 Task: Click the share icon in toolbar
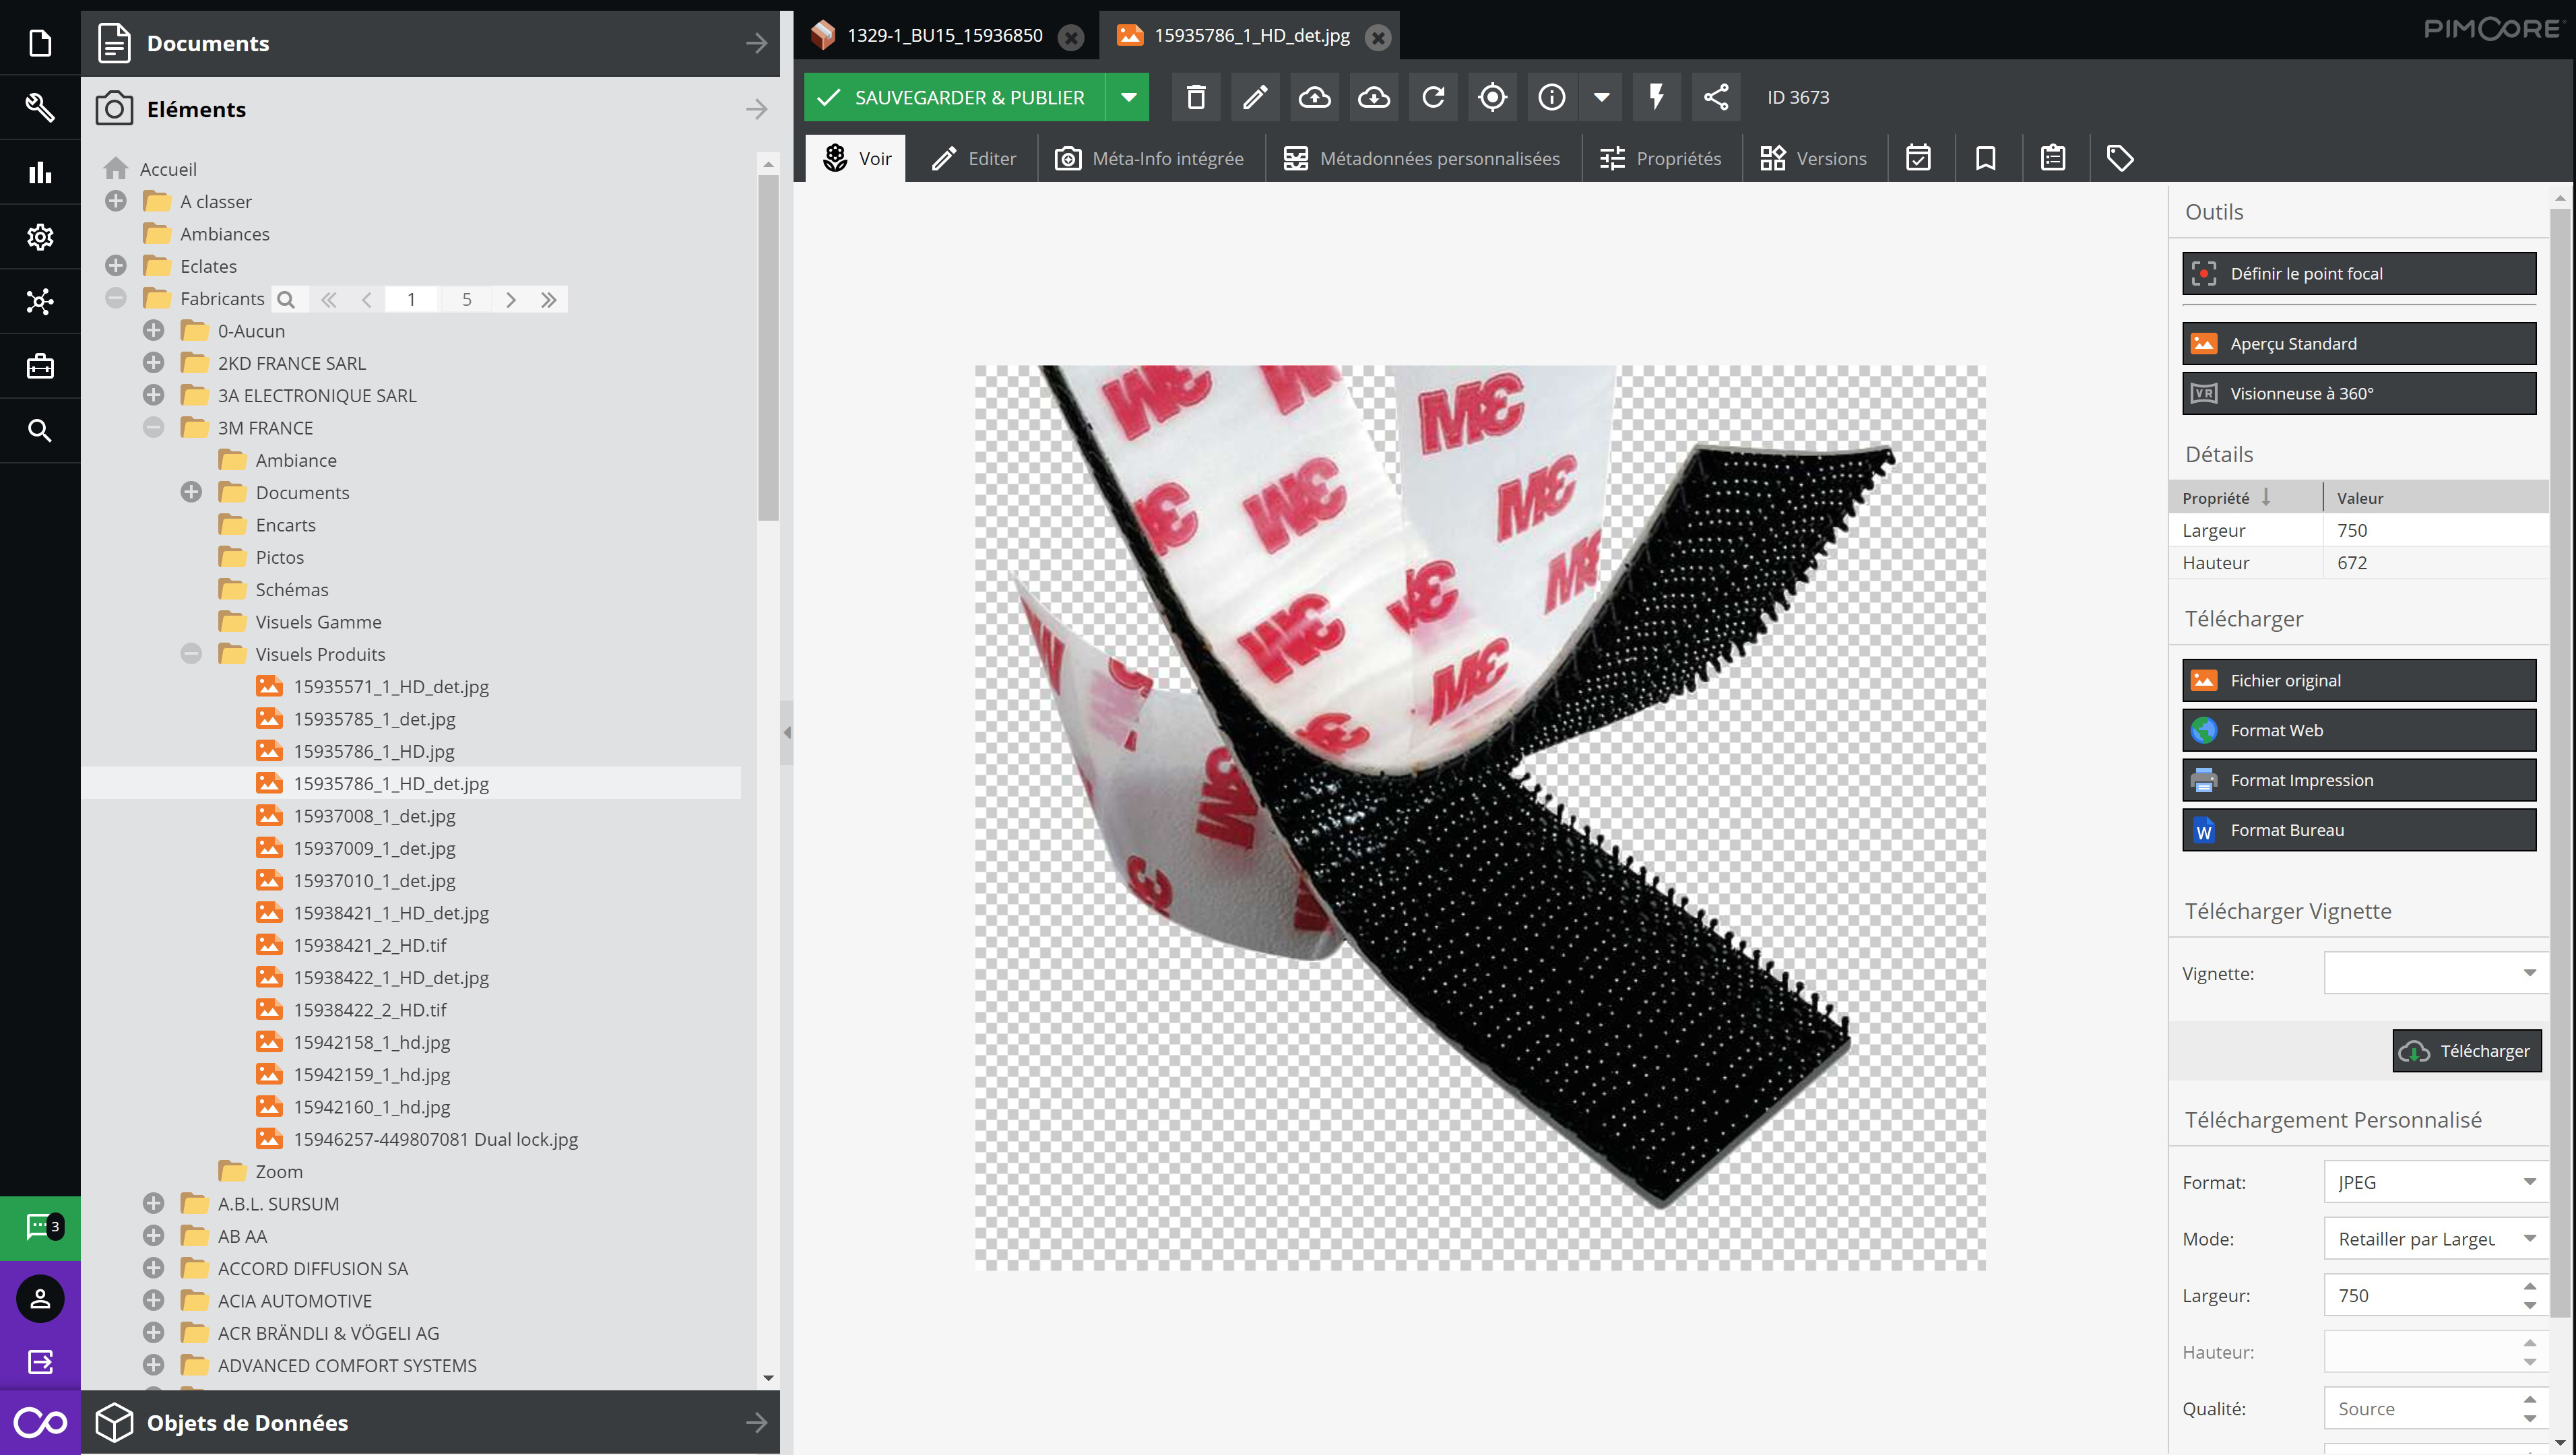[x=1716, y=97]
